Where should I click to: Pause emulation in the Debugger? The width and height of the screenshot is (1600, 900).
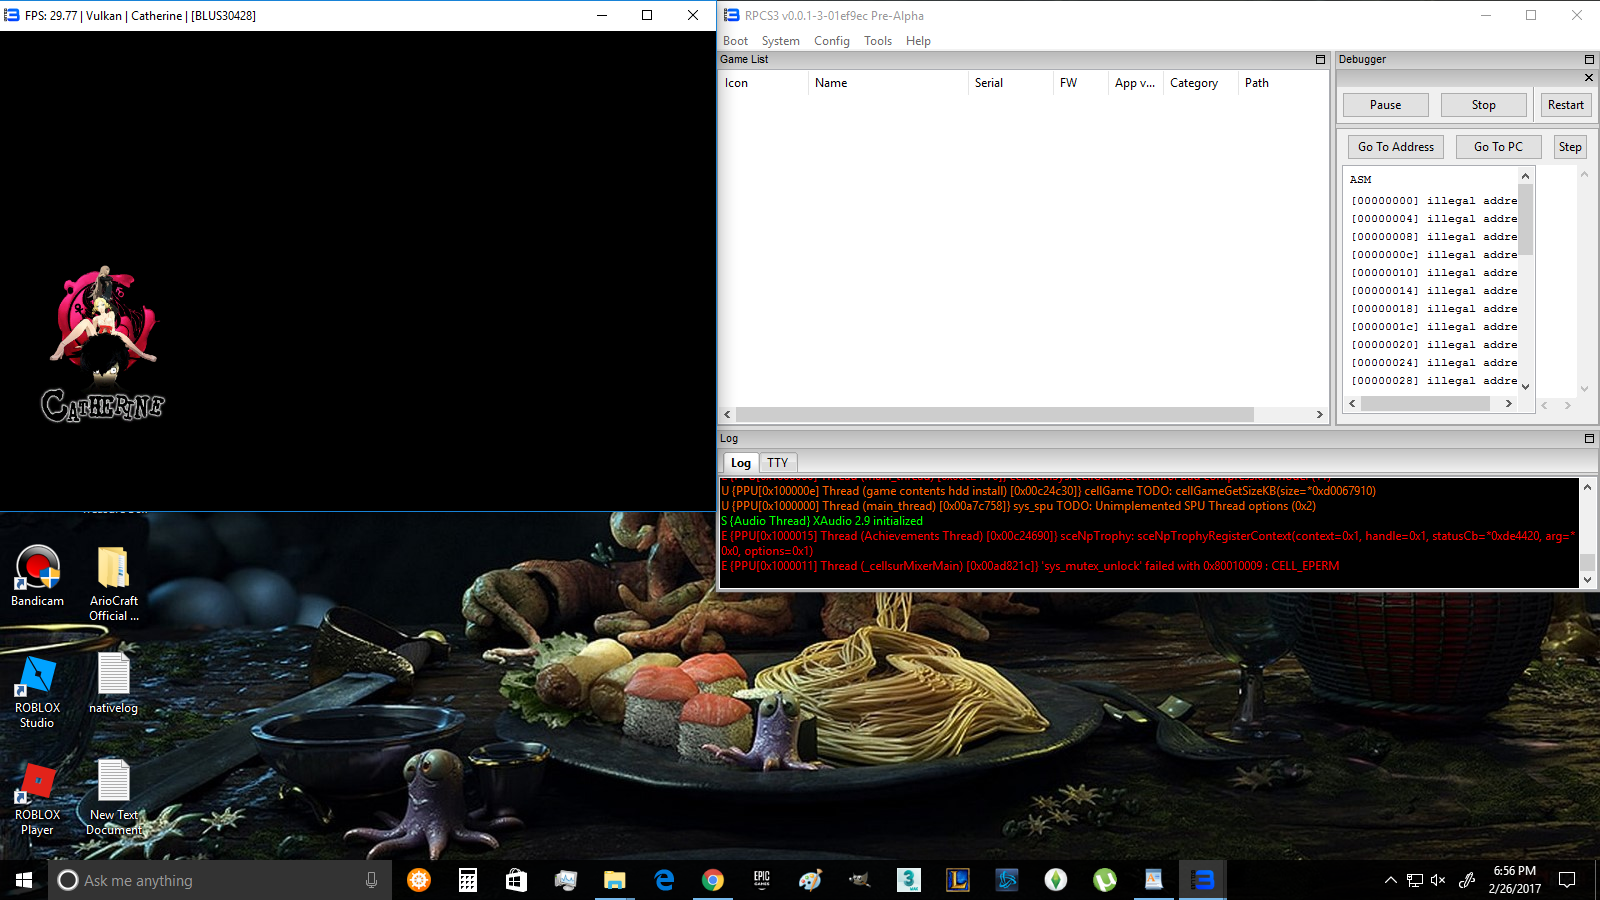(x=1385, y=105)
